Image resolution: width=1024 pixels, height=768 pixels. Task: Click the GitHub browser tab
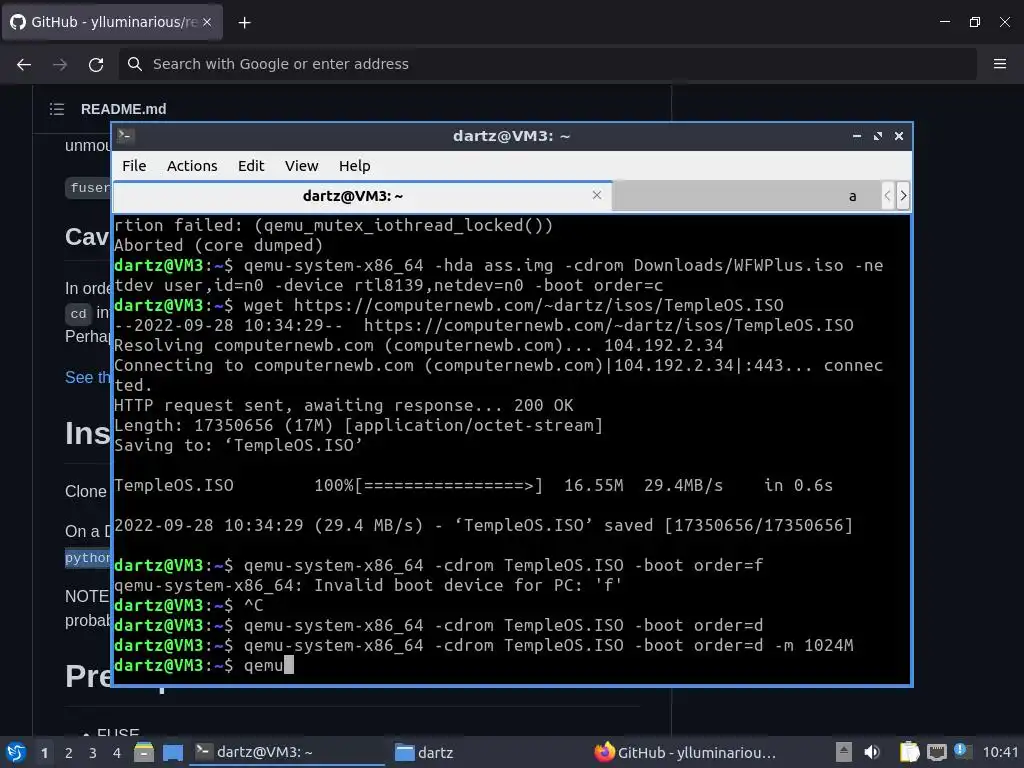coord(112,22)
